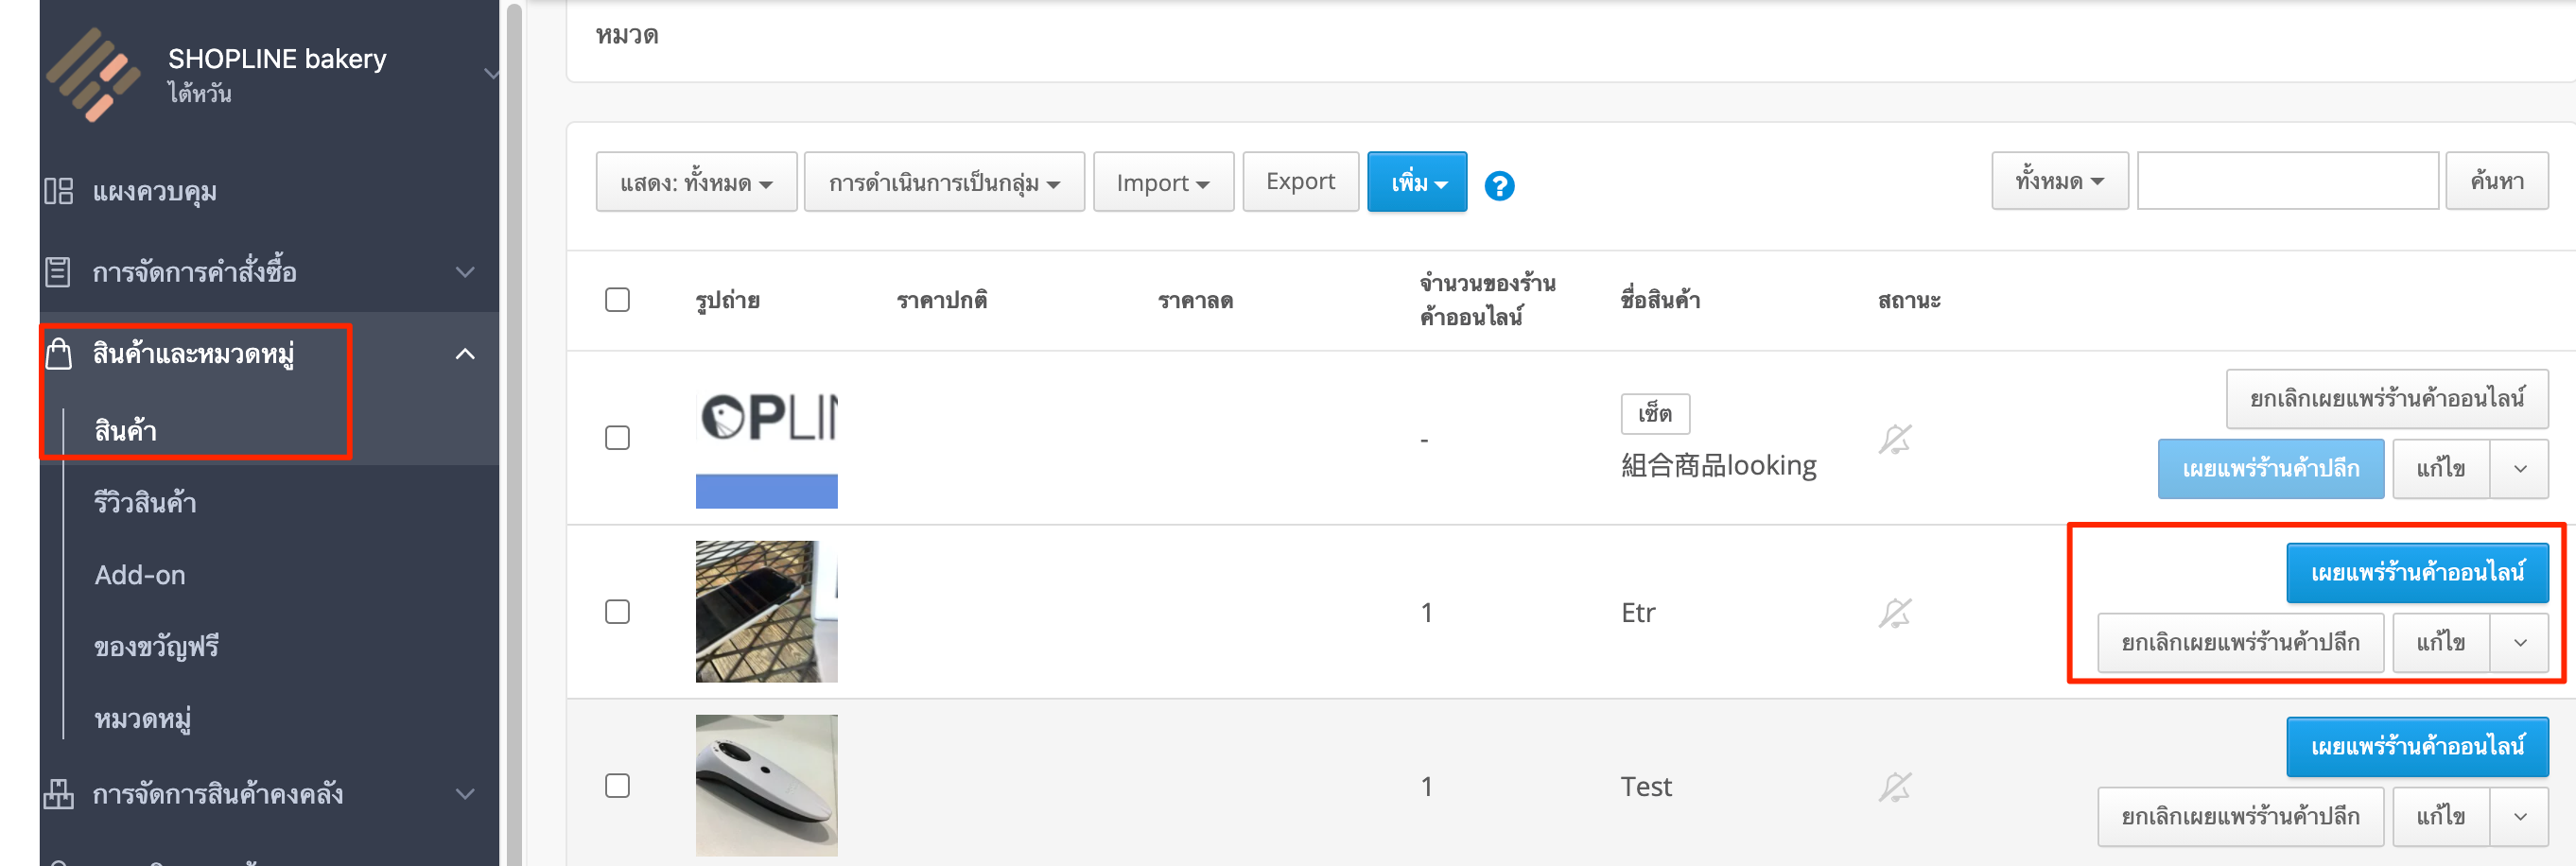
Task: Select สินค้า in the sidebar submenu
Action: pos(125,430)
